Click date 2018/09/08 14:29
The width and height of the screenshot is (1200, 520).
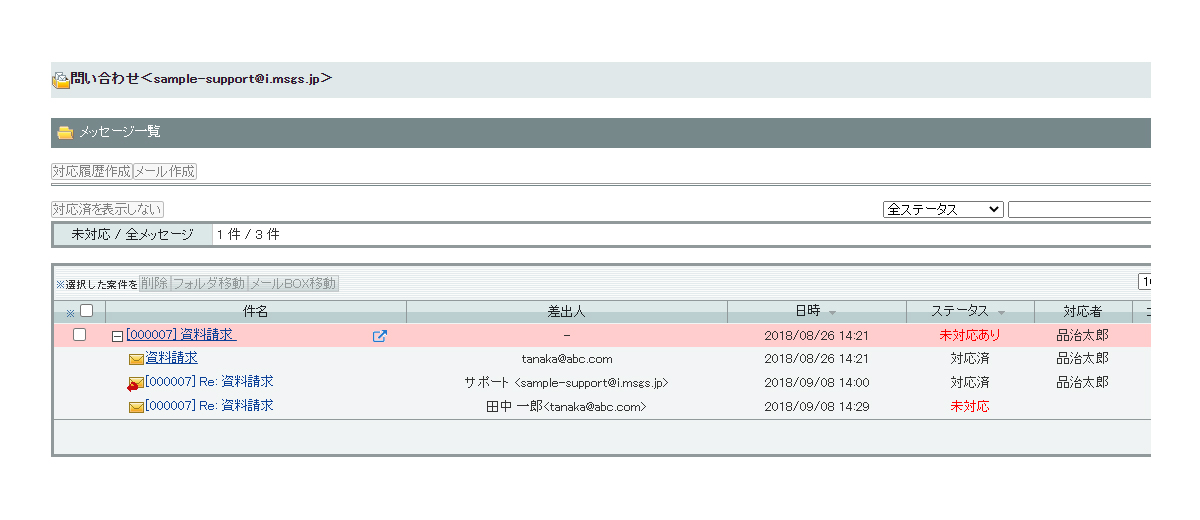(x=817, y=407)
